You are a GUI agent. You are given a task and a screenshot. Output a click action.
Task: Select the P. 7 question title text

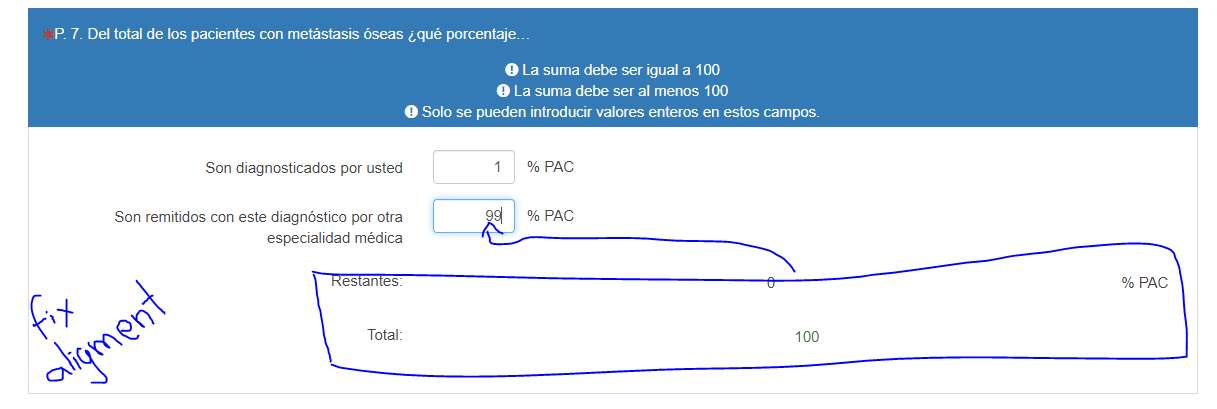click(x=284, y=36)
